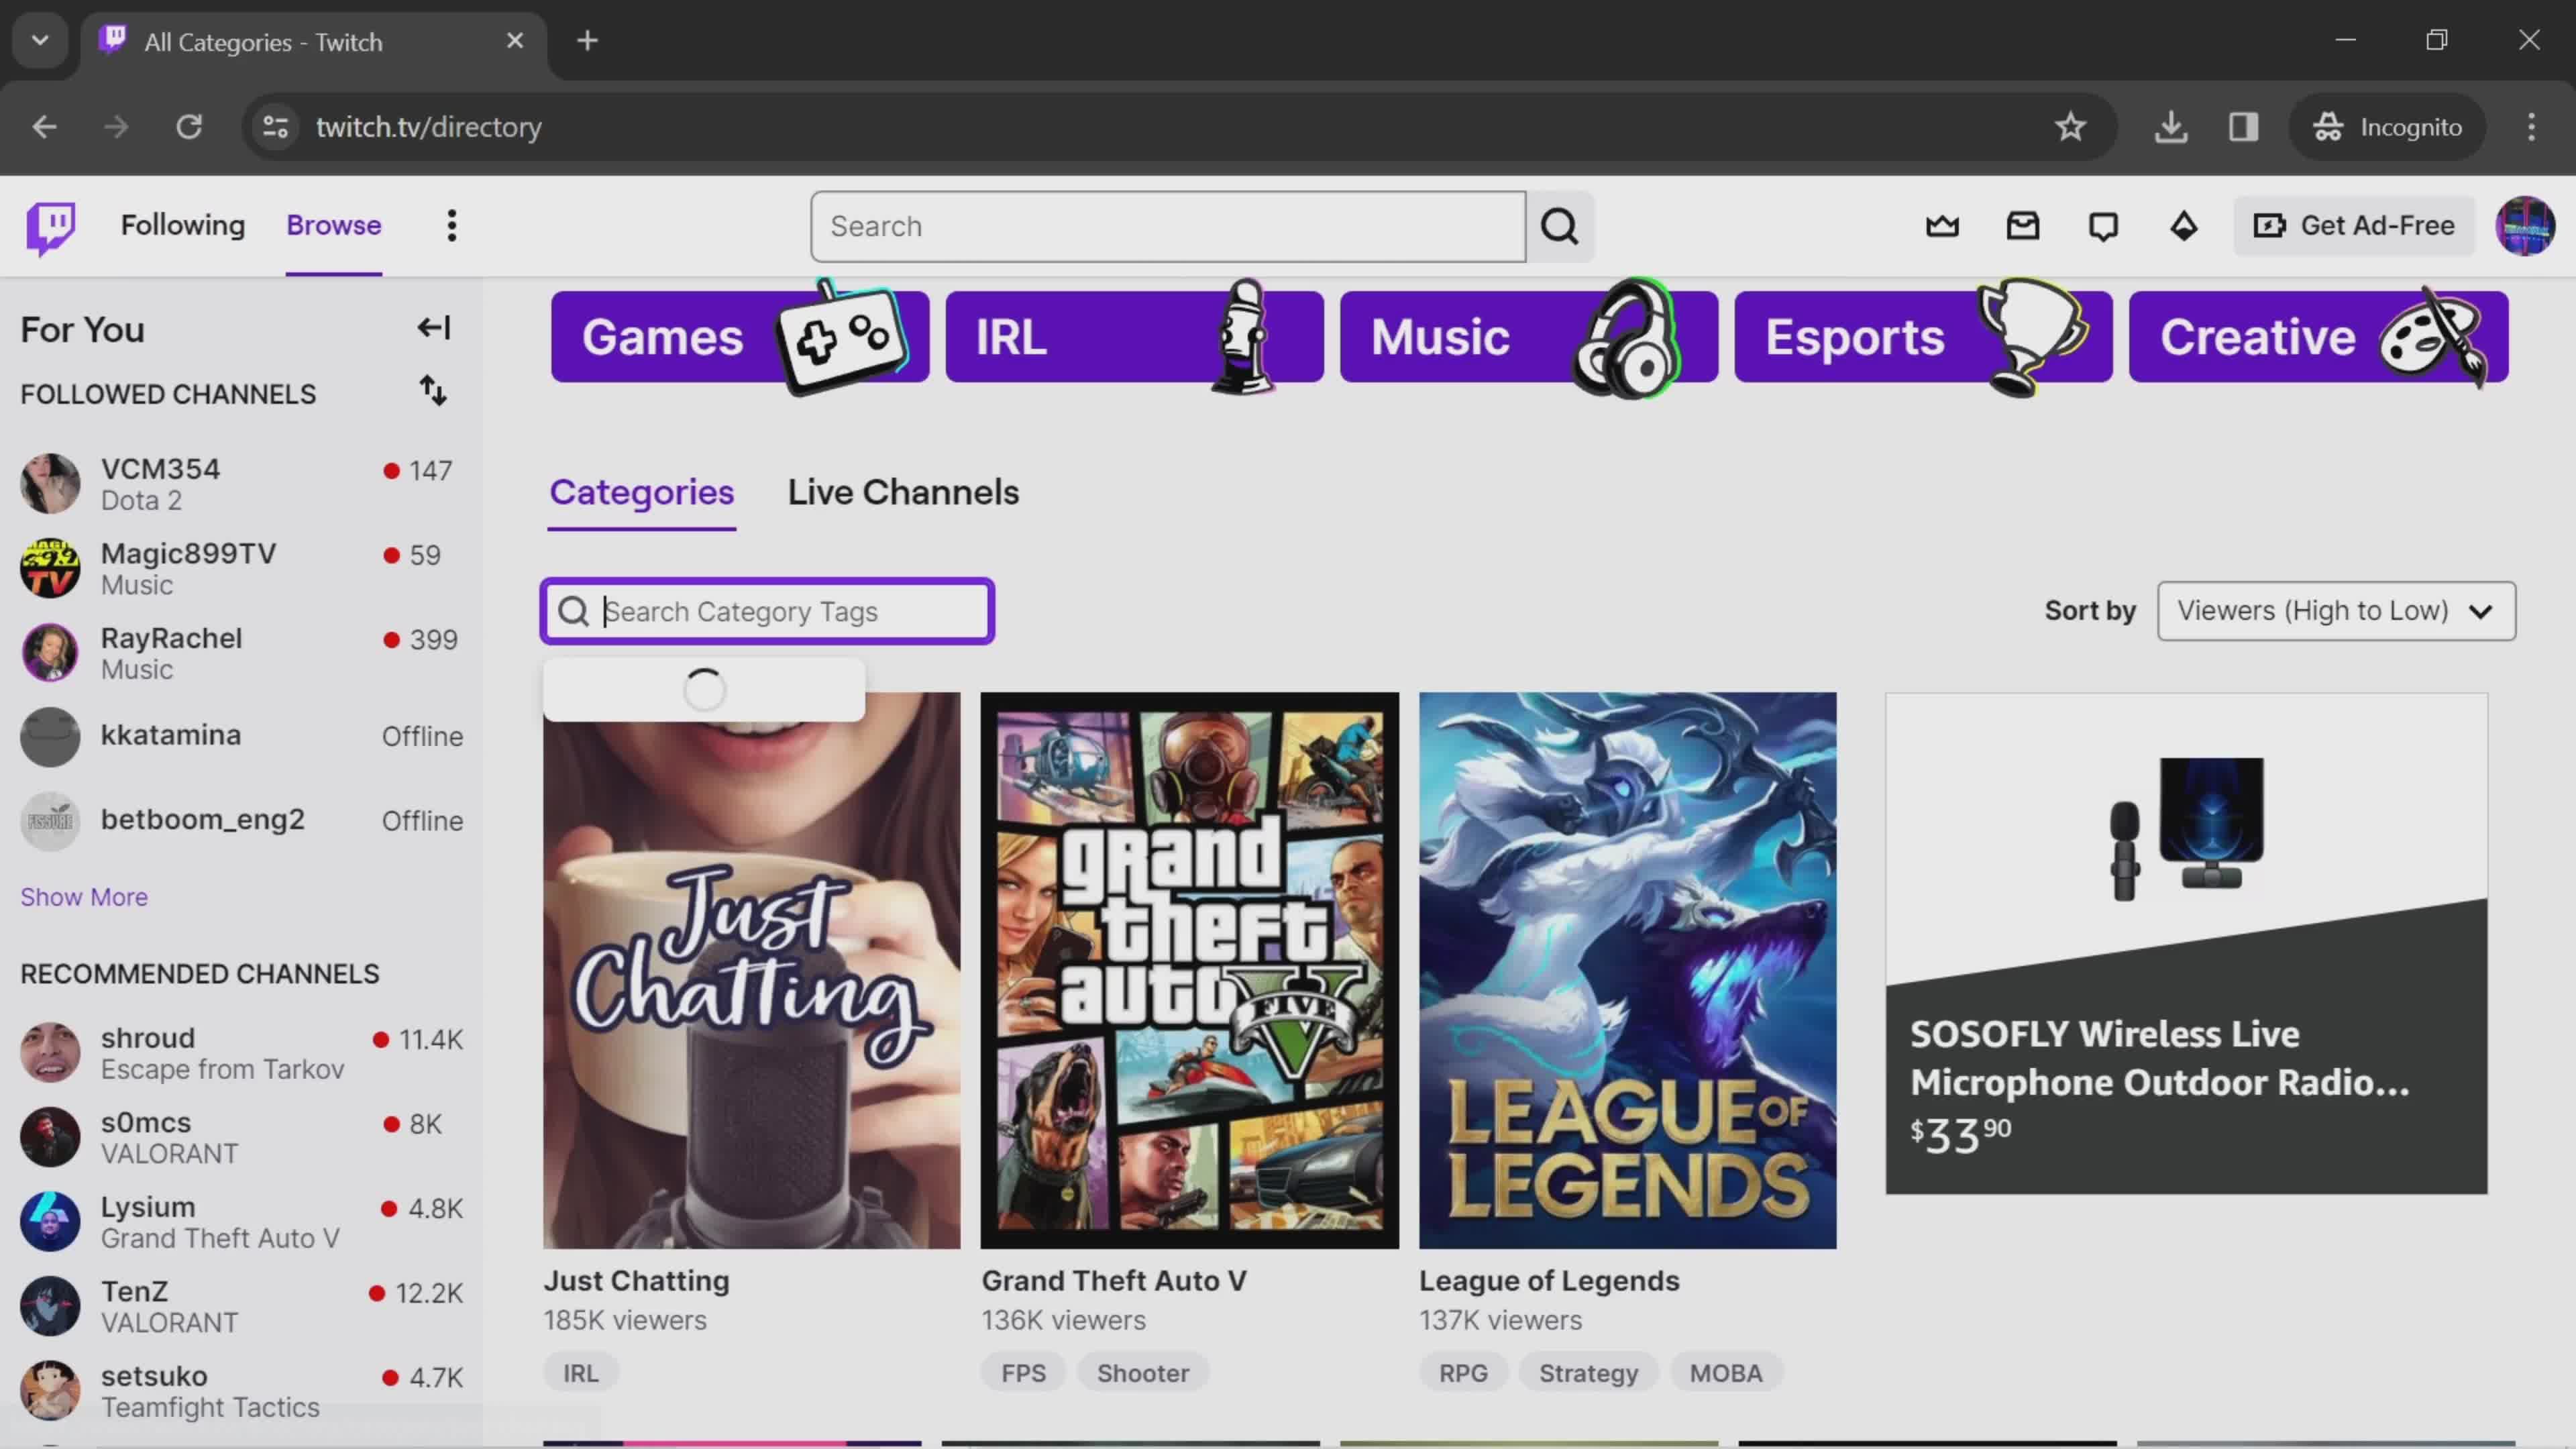Click Grand Theft Auto V title link
This screenshot has height=1449, width=2576.
(x=1114, y=1281)
